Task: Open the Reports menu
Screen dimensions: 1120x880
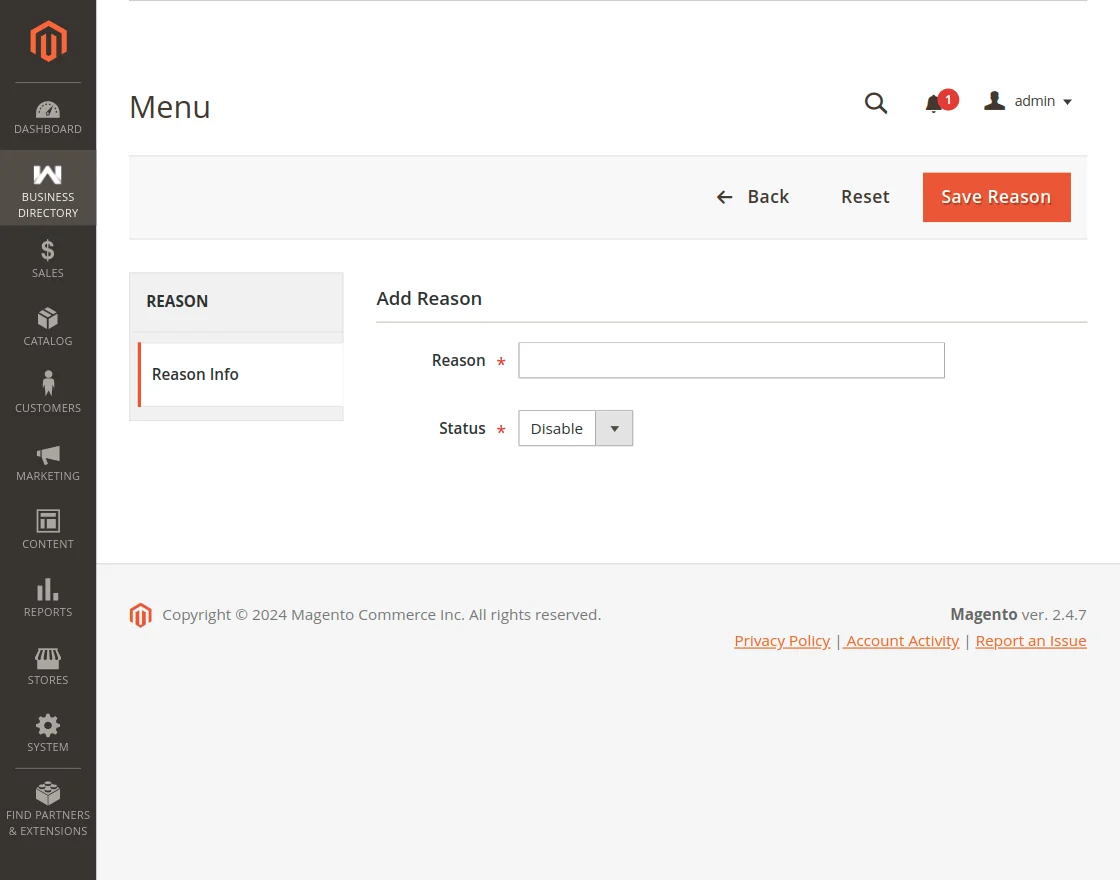Action: pos(48,598)
